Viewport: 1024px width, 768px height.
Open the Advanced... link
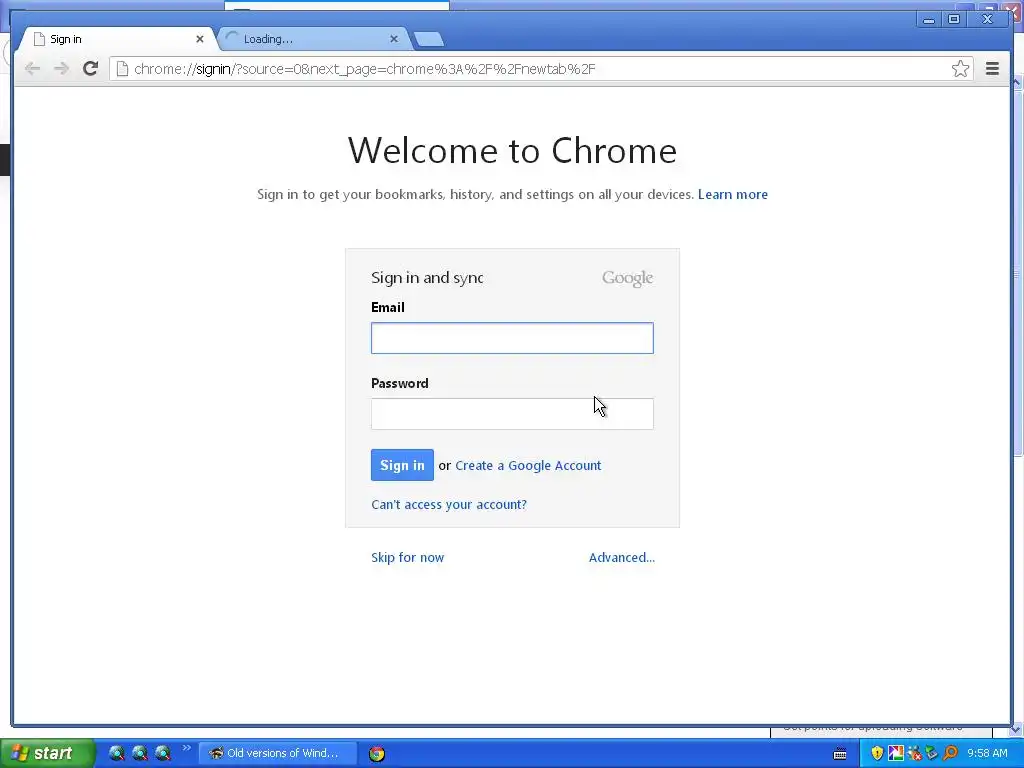[622, 557]
